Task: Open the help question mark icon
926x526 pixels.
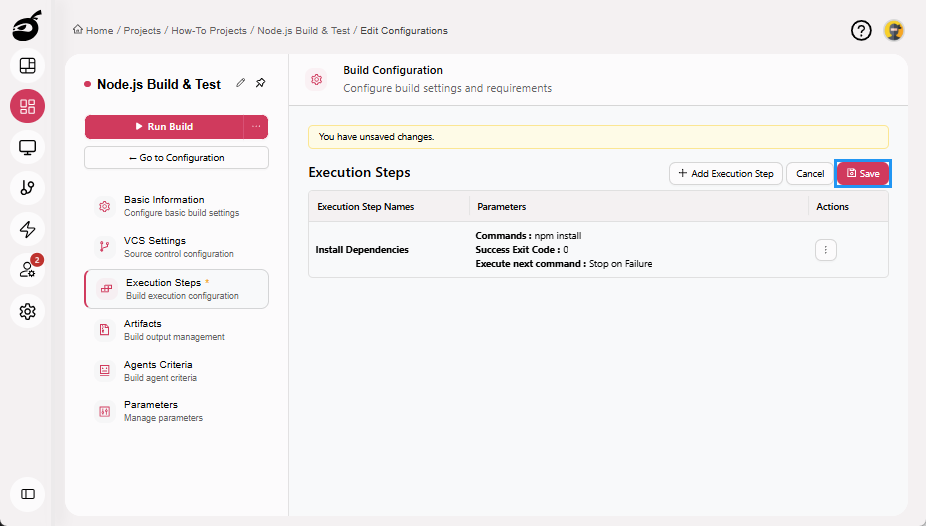Action: point(861,30)
